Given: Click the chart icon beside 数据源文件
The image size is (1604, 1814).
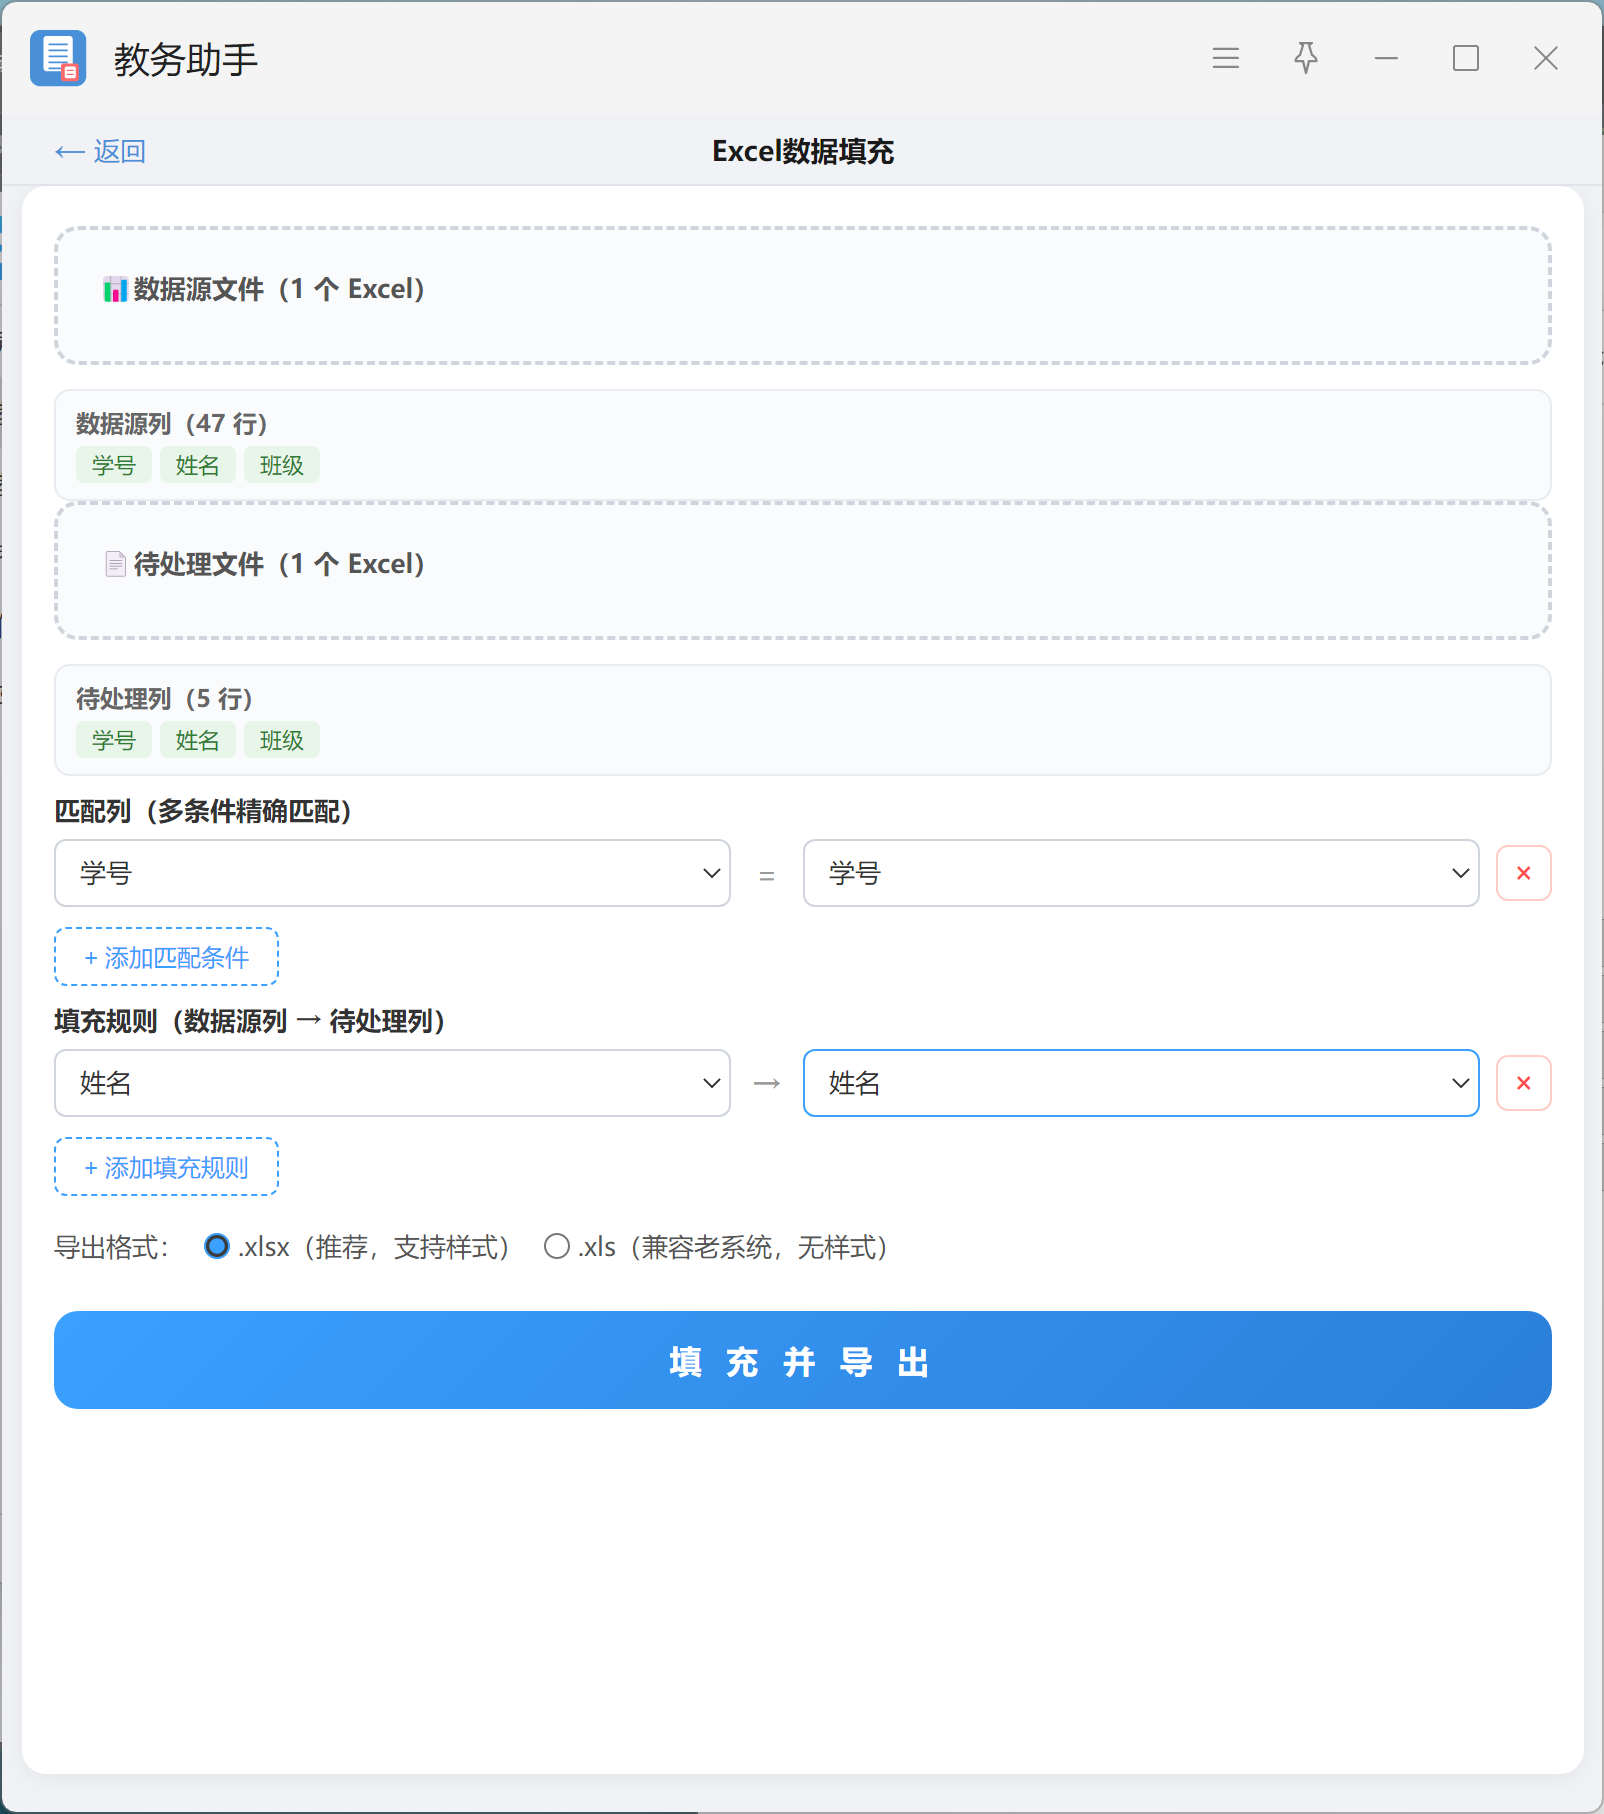Looking at the screenshot, I should pyautogui.click(x=115, y=289).
